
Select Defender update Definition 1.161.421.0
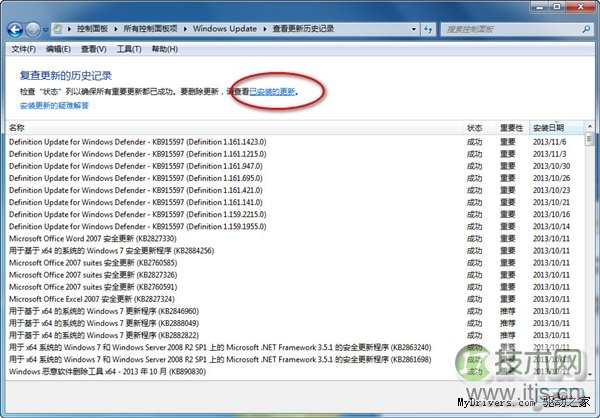(x=135, y=190)
